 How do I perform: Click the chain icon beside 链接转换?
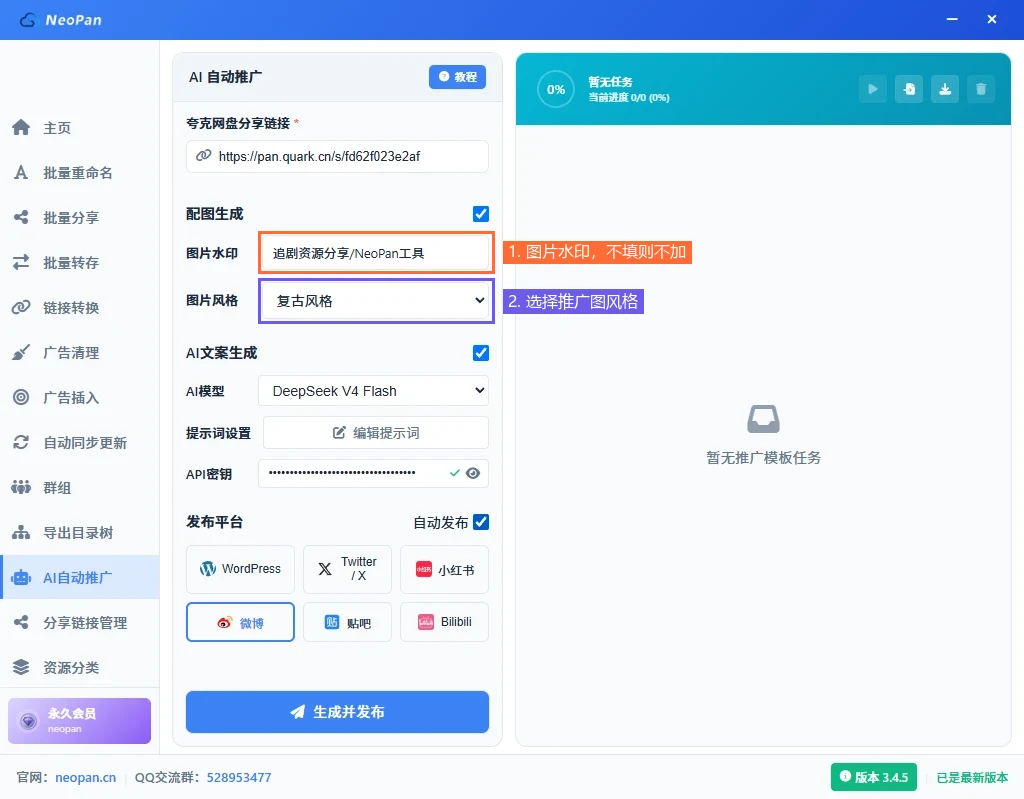pyautogui.click(x=21, y=308)
